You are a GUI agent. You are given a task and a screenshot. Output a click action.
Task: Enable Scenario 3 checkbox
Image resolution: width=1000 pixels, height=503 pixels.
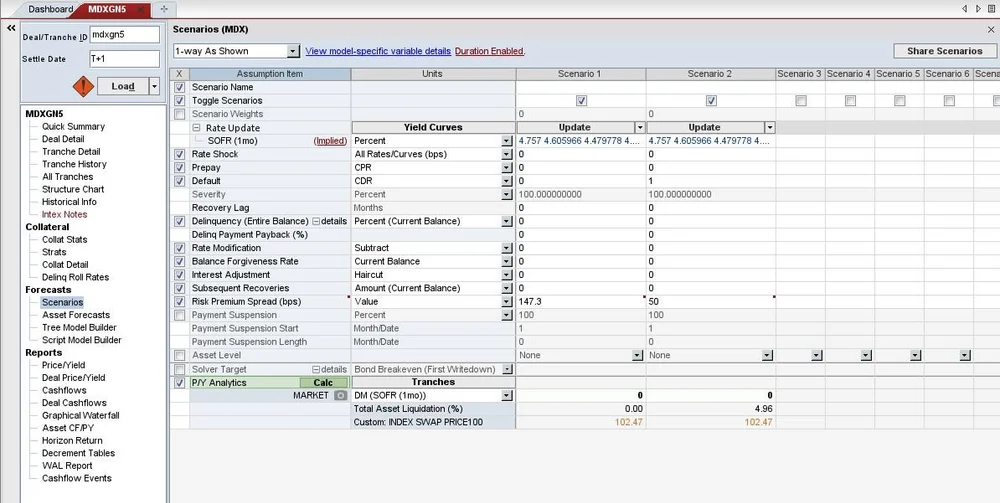(801, 101)
